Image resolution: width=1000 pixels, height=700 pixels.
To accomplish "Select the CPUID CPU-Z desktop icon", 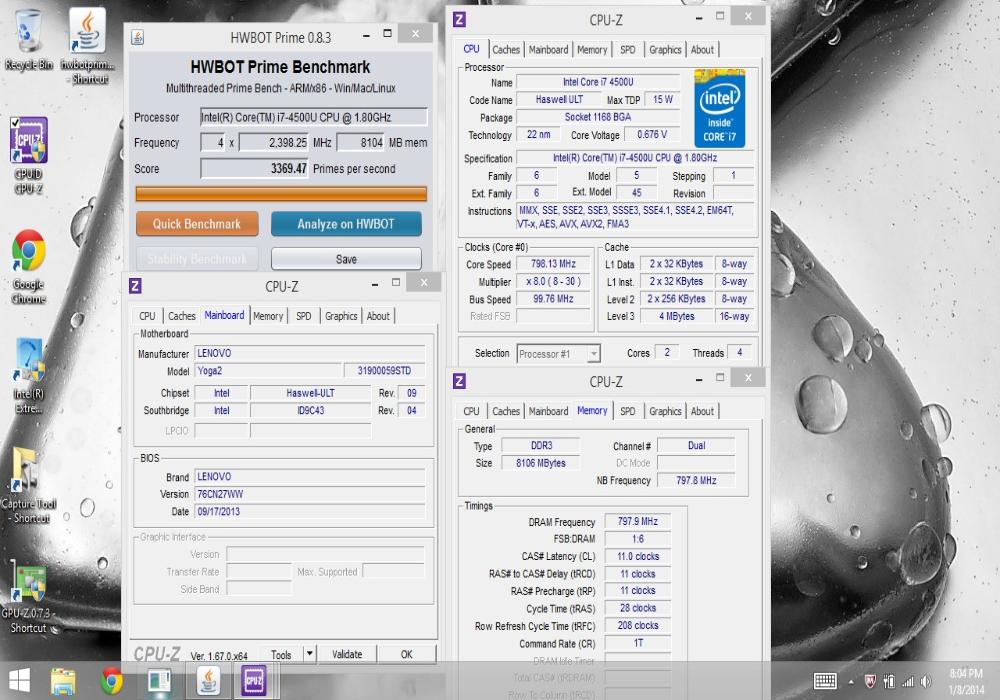I will tap(28, 155).
